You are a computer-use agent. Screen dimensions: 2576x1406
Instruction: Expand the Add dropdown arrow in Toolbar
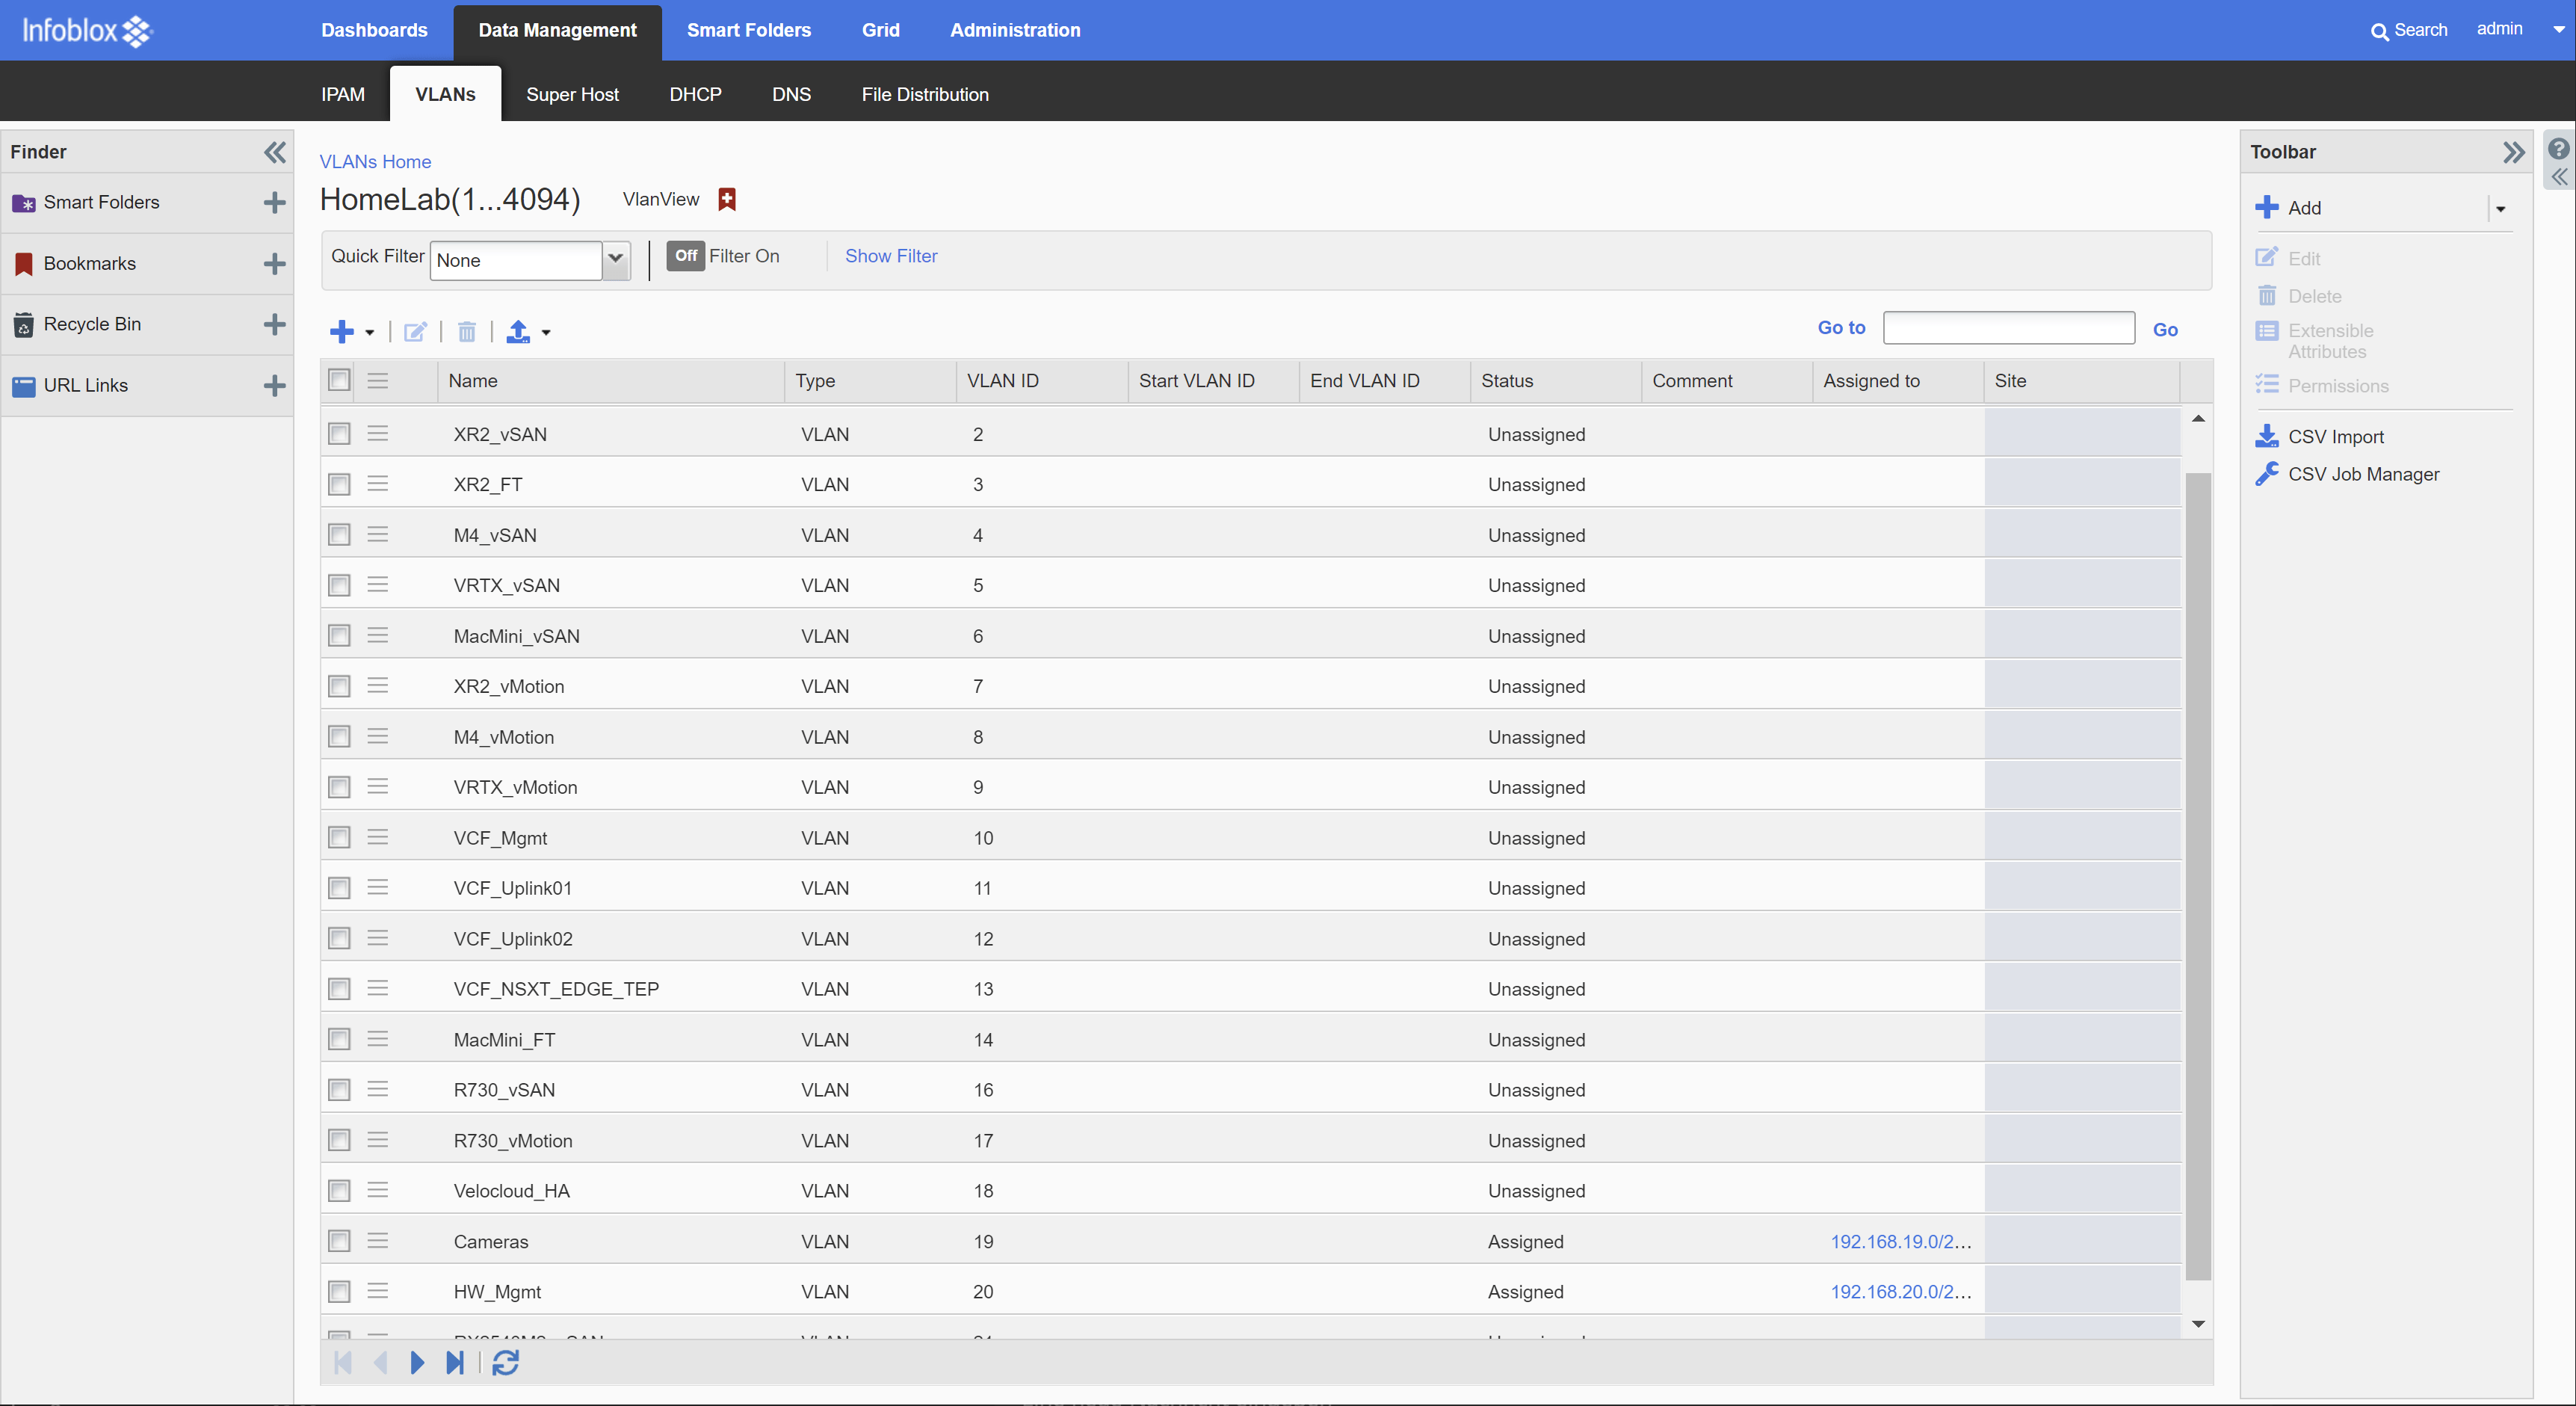click(x=2500, y=208)
